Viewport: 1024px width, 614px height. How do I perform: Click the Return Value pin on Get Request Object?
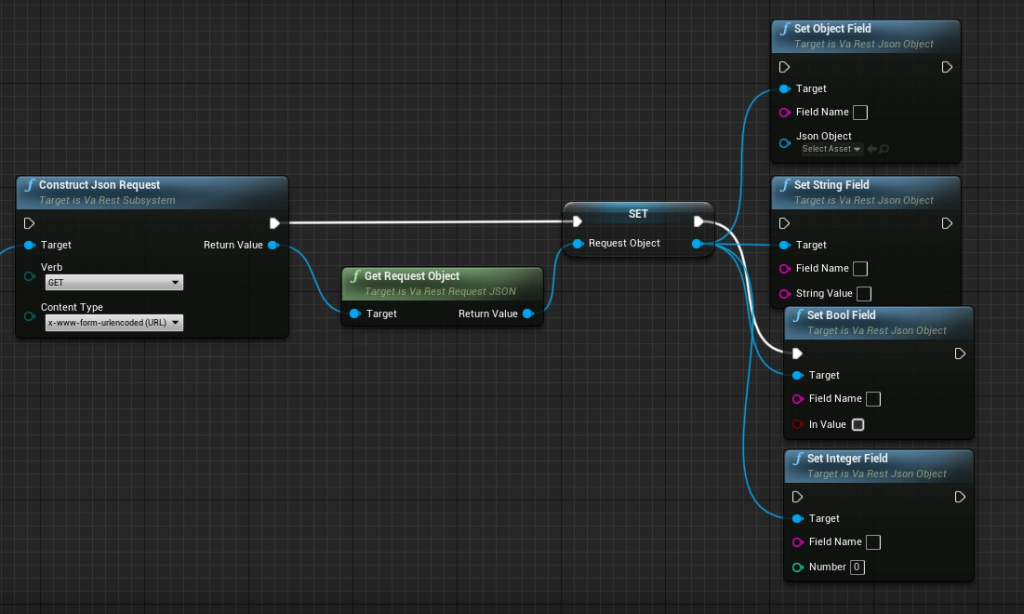(528, 314)
